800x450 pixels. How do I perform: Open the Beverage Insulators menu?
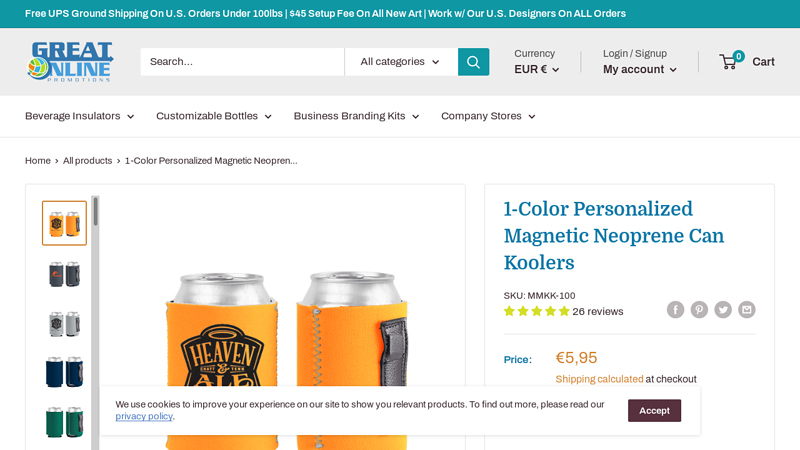[x=79, y=116]
